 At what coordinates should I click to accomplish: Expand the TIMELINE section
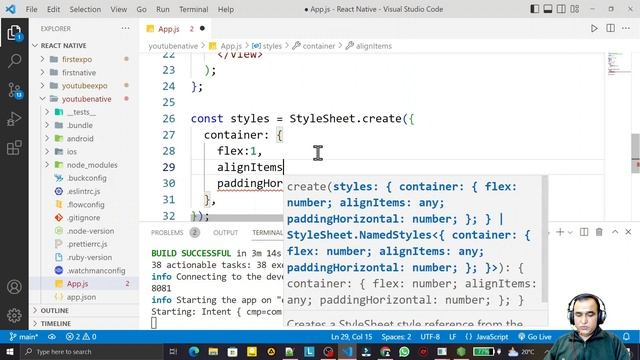point(56,324)
